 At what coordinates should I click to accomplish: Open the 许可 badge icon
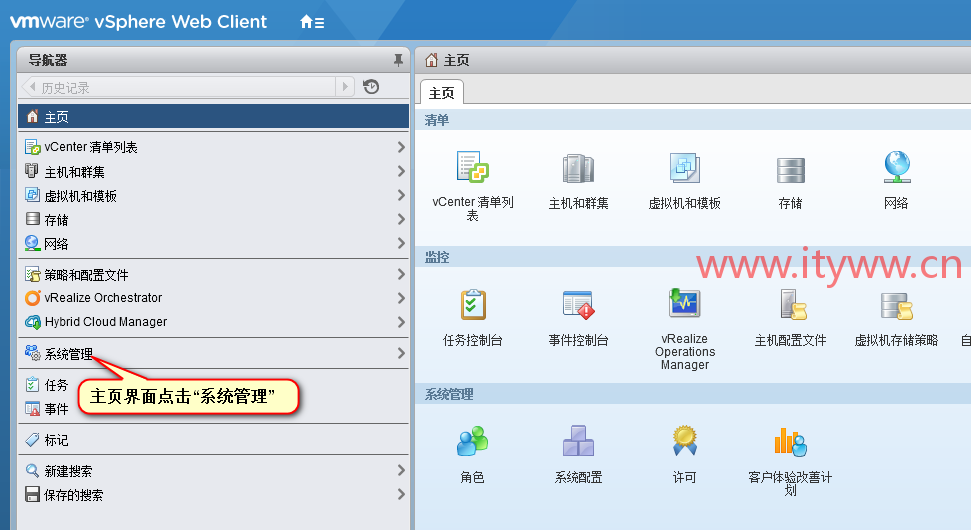click(x=685, y=440)
